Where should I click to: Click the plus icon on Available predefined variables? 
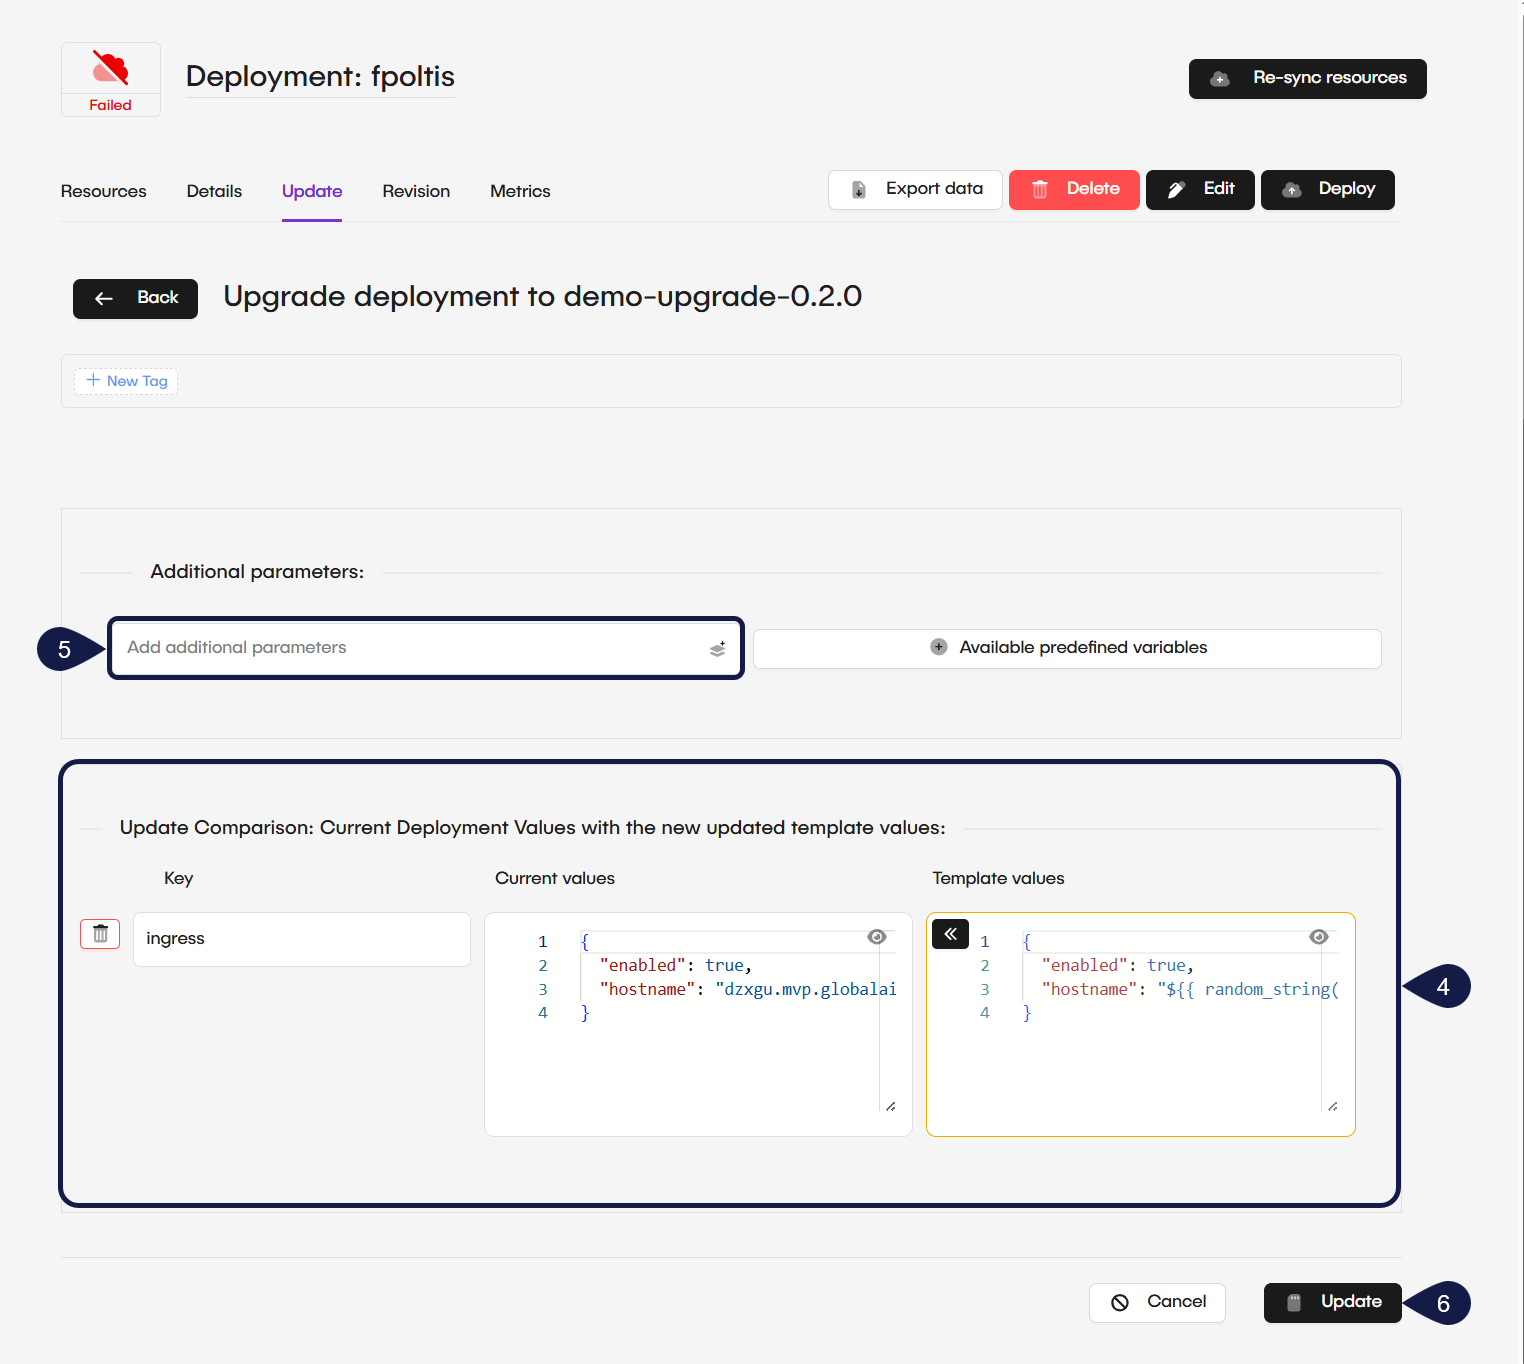tap(938, 647)
